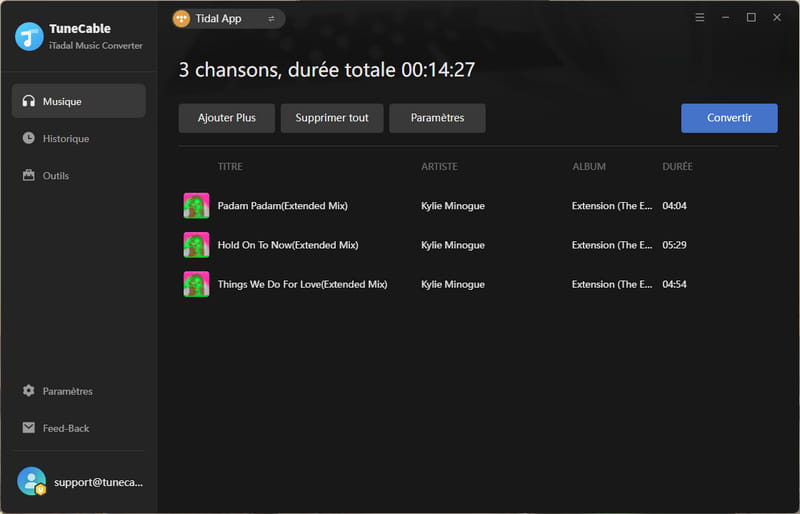Click the Supprimer tout button
This screenshot has height=514, width=800.
(x=332, y=118)
